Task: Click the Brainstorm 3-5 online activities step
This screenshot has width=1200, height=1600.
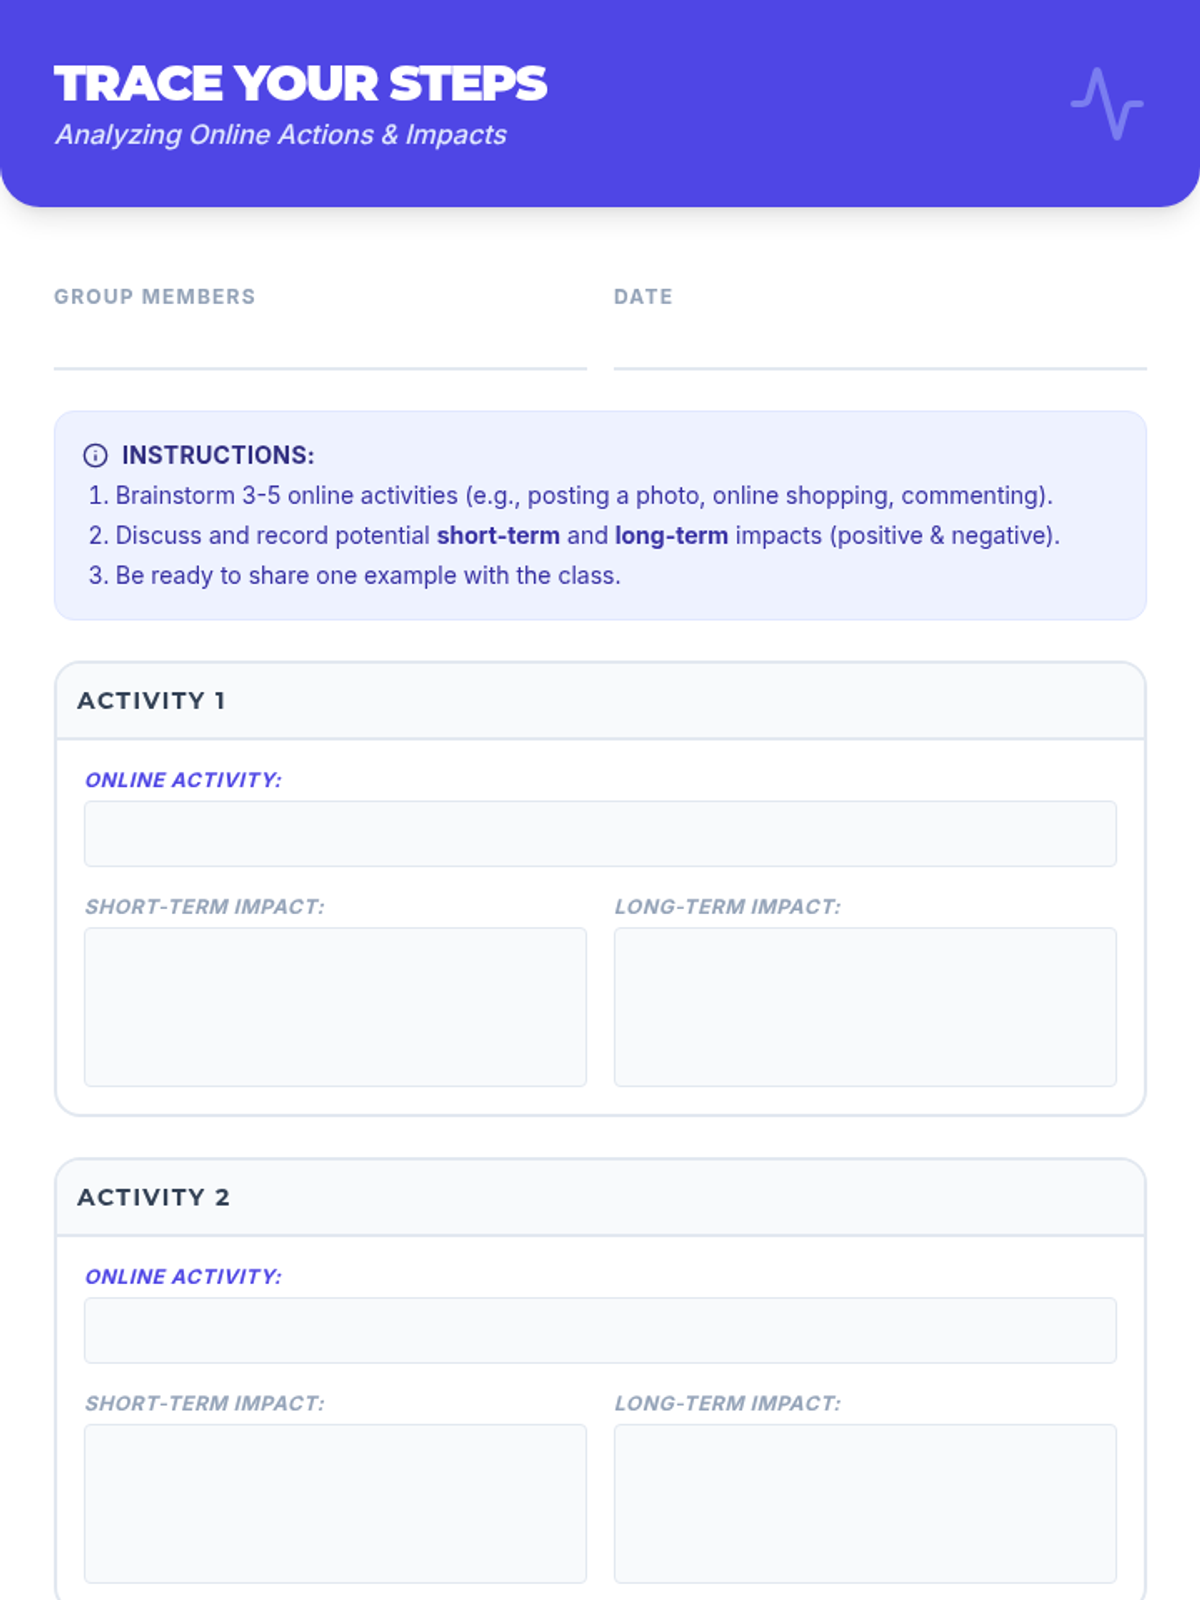Action: pos(570,496)
